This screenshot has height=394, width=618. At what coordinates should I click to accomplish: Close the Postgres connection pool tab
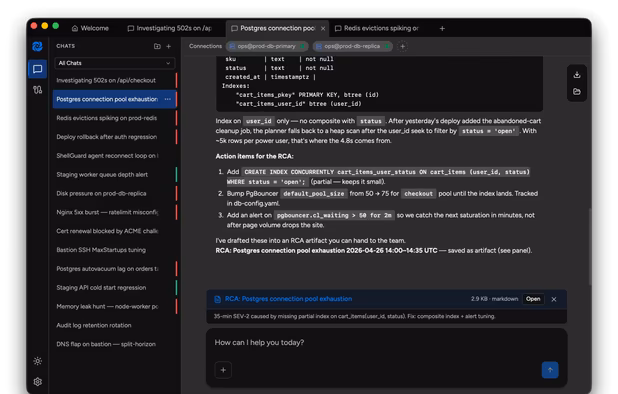pyautogui.click(x=323, y=28)
